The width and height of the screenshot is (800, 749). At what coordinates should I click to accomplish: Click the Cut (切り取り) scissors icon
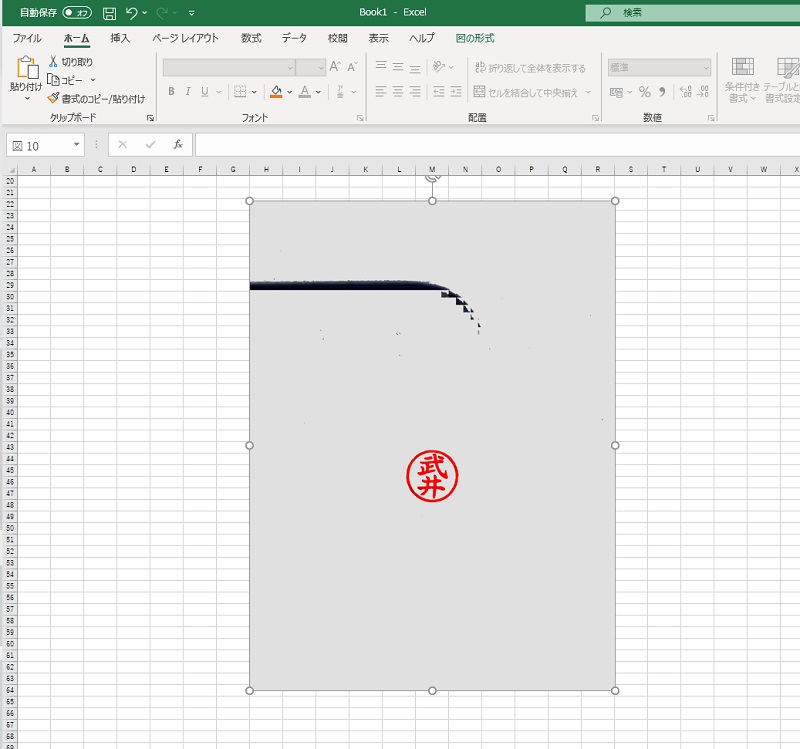[x=54, y=62]
